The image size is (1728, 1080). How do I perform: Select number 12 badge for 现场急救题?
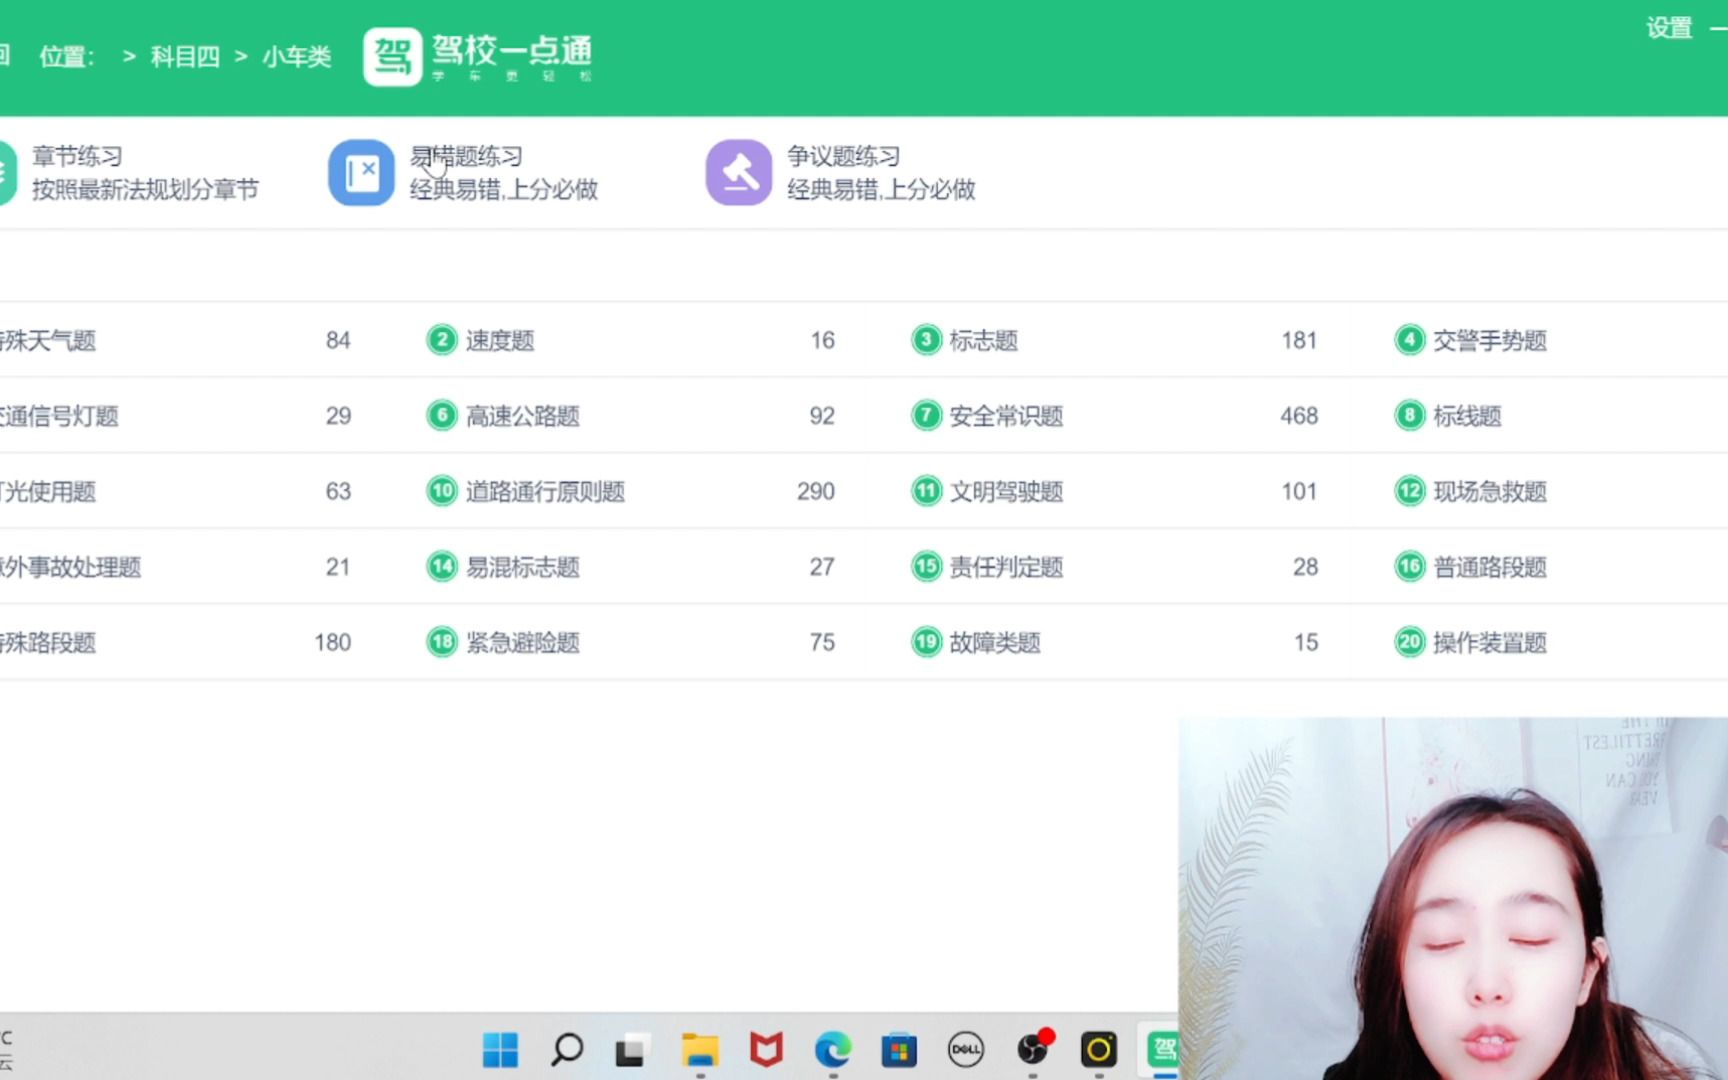pos(1409,491)
